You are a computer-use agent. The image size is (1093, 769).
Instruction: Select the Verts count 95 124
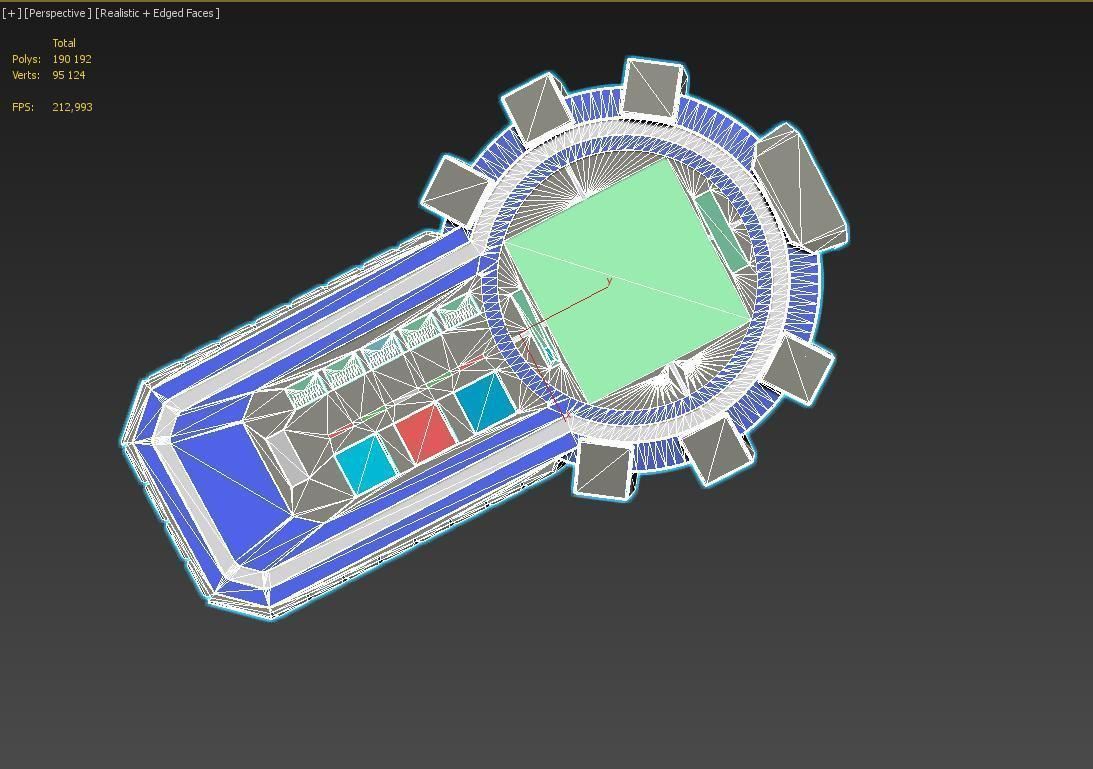pyautogui.click(x=69, y=75)
